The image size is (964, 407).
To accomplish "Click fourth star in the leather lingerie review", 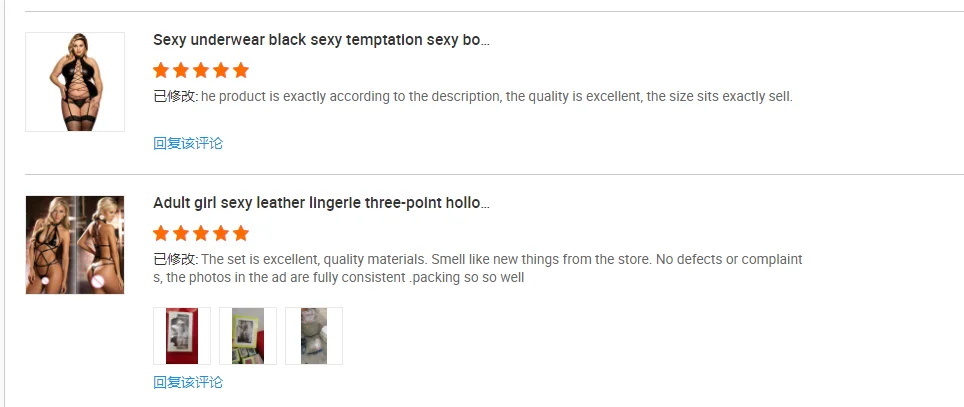I will coord(221,234).
